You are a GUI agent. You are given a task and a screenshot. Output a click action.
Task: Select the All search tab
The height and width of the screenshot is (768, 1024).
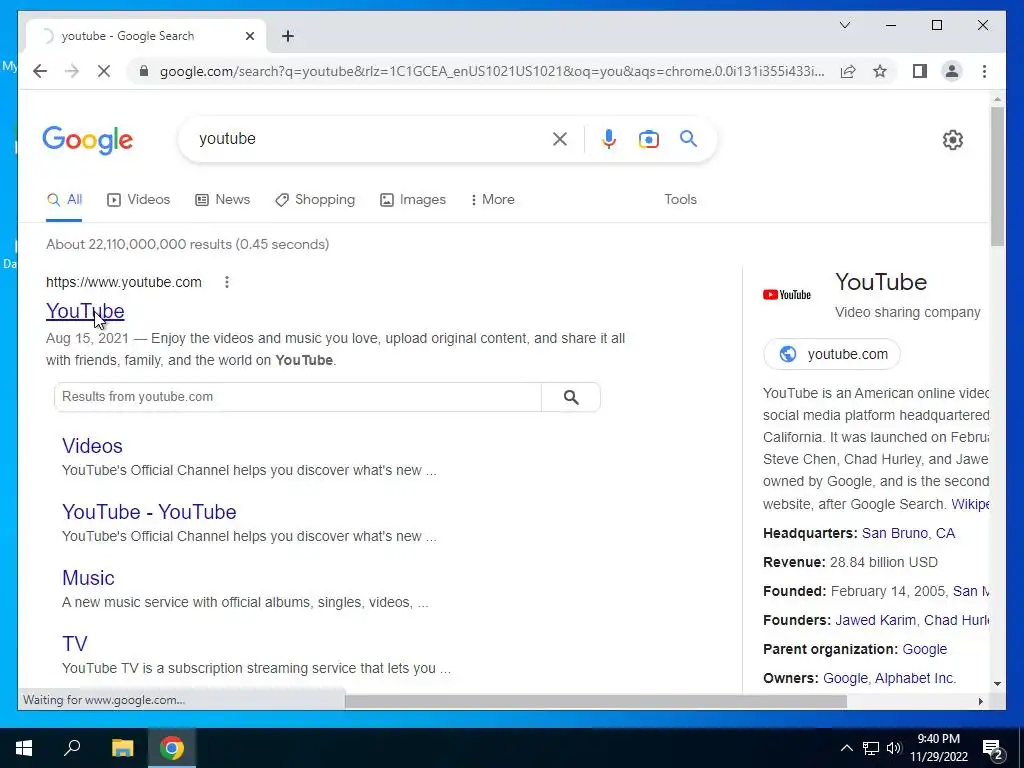coord(65,200)
